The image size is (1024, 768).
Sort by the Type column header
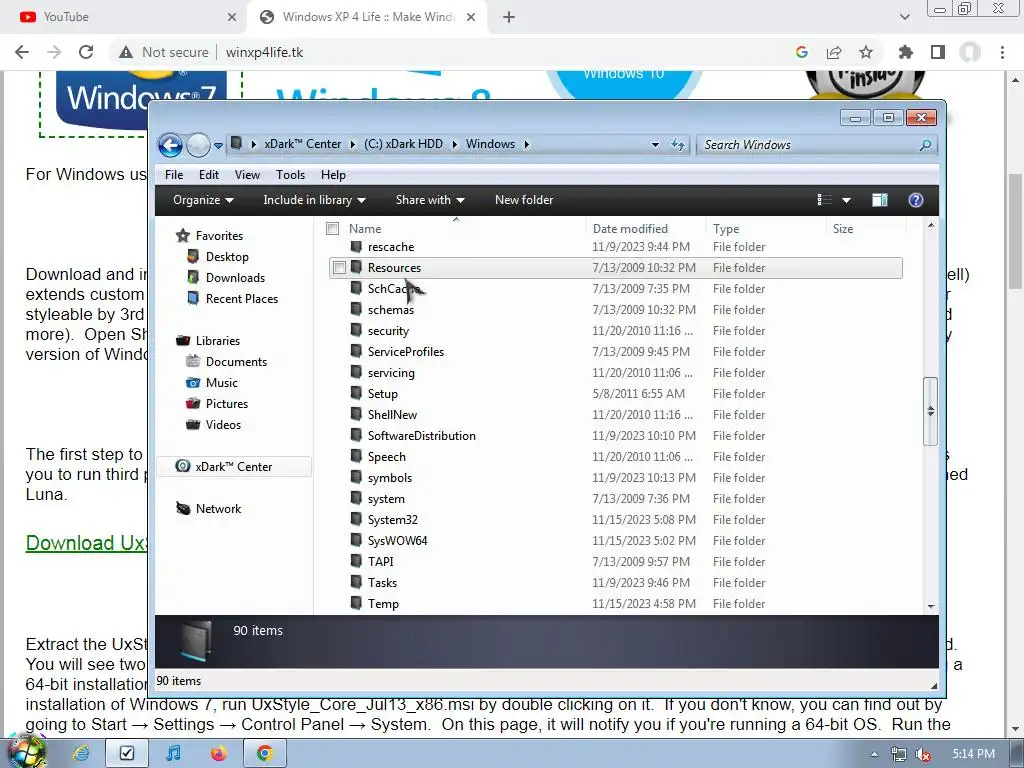726,229
